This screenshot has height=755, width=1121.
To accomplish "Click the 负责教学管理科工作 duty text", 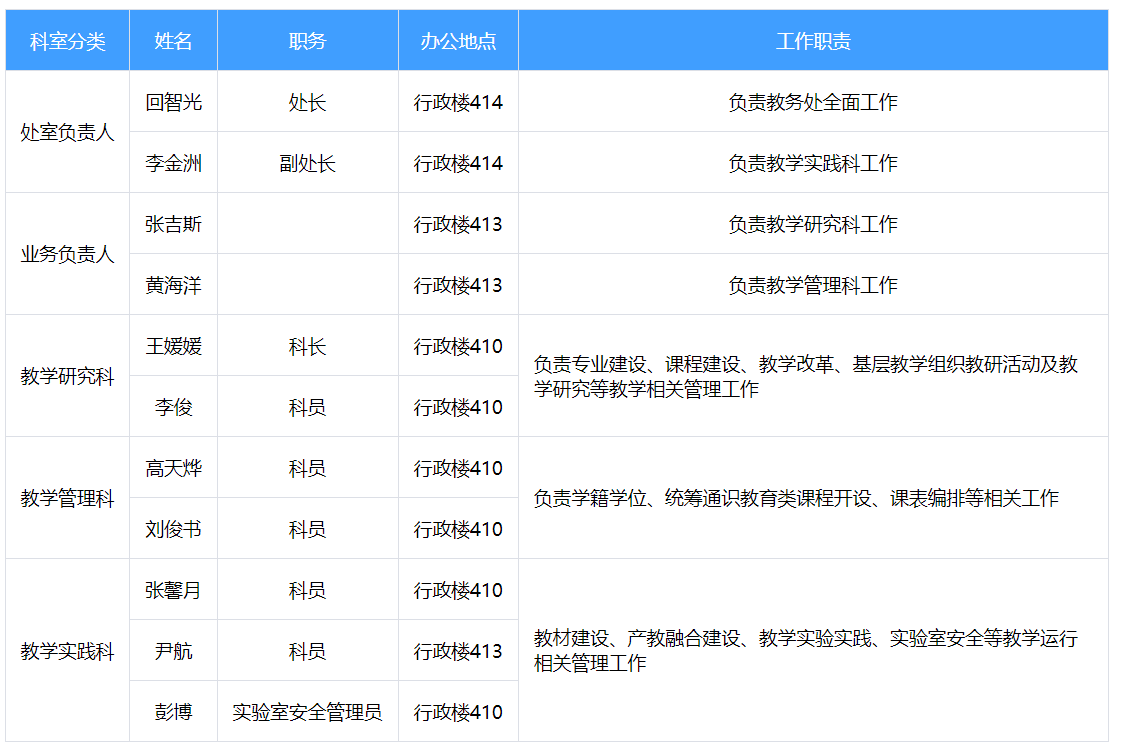I will point(813,285).
